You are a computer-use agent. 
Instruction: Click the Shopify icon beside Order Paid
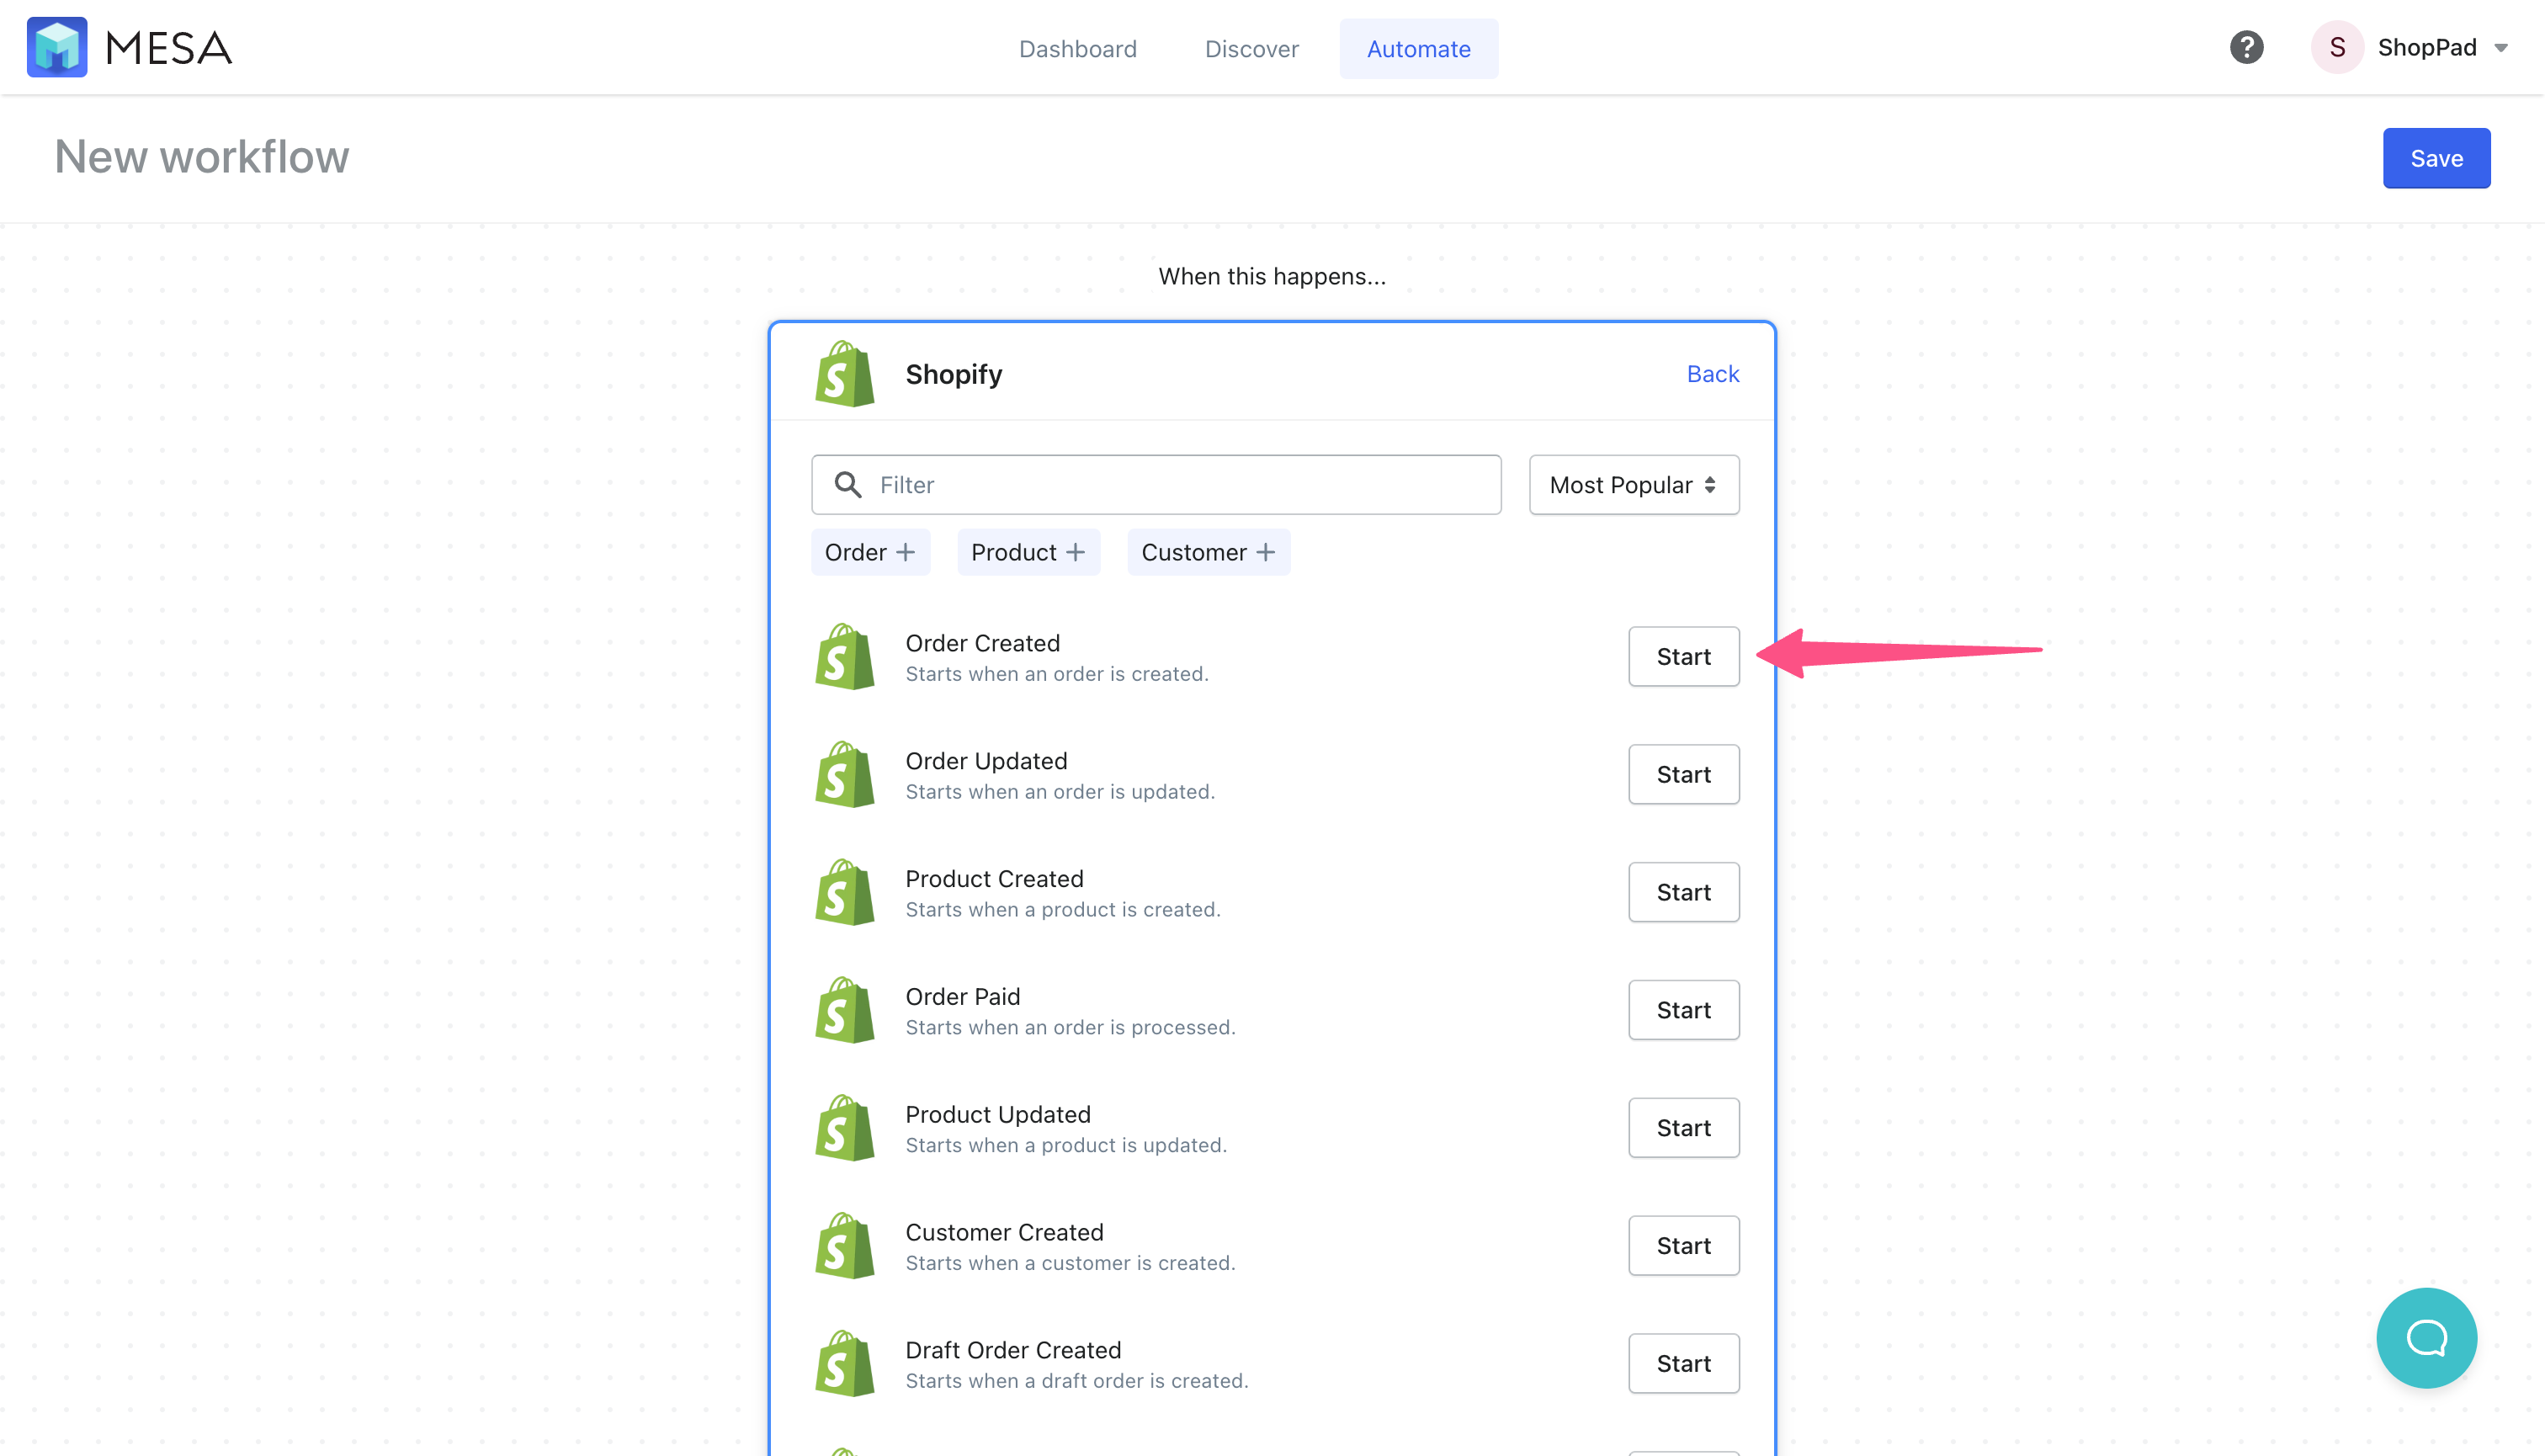845,1011
